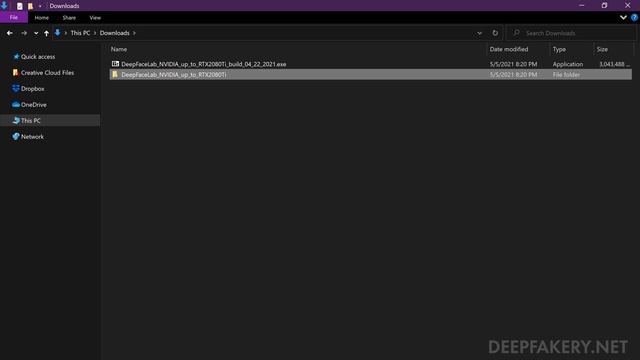Select the DeepFaceLab build_04_22_2021.exe file
This screenshot has height=360, width=640.
[204, 64]
